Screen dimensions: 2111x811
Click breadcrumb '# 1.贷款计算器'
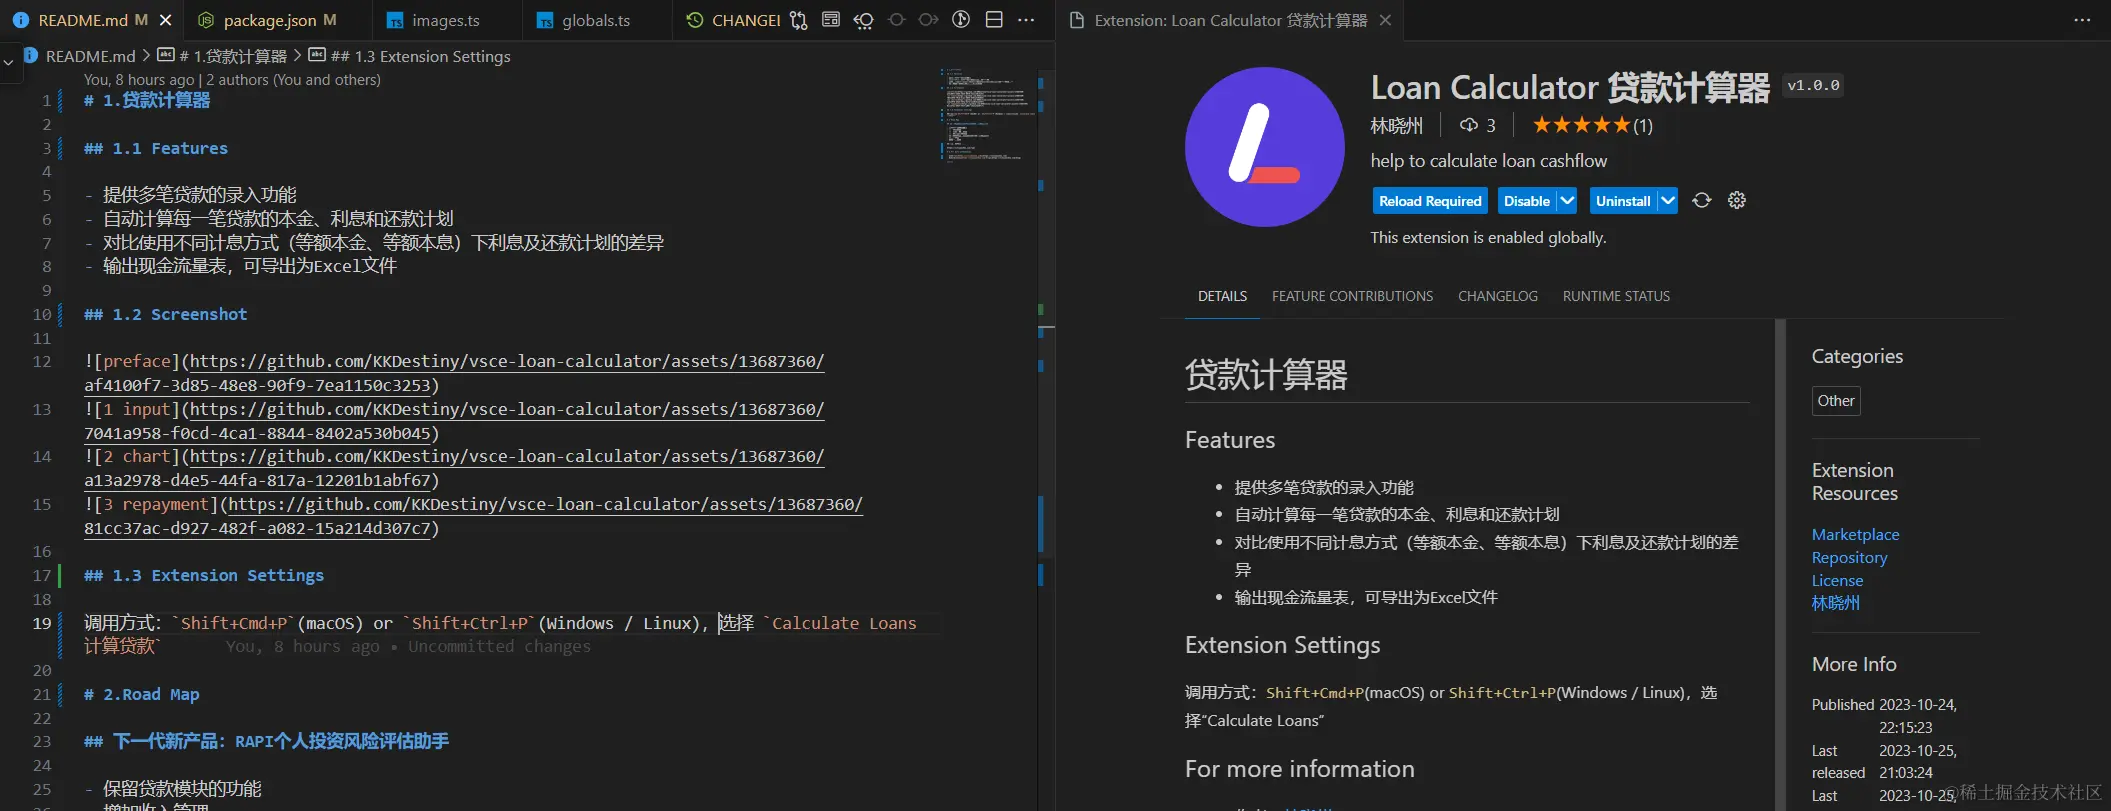pyautogui.click(x=232, y=56)
